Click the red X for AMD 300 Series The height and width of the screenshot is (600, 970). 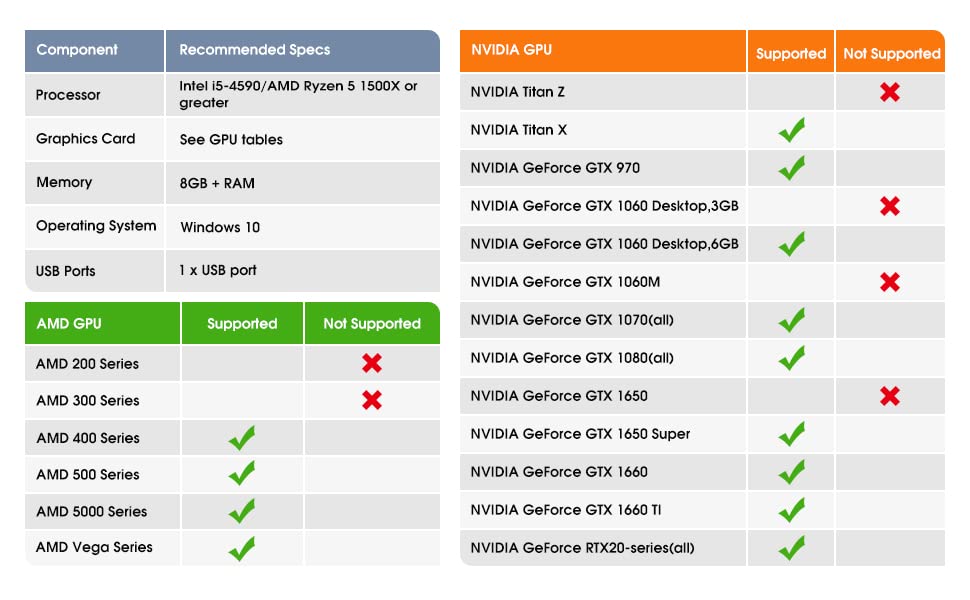tap(372, 400)
